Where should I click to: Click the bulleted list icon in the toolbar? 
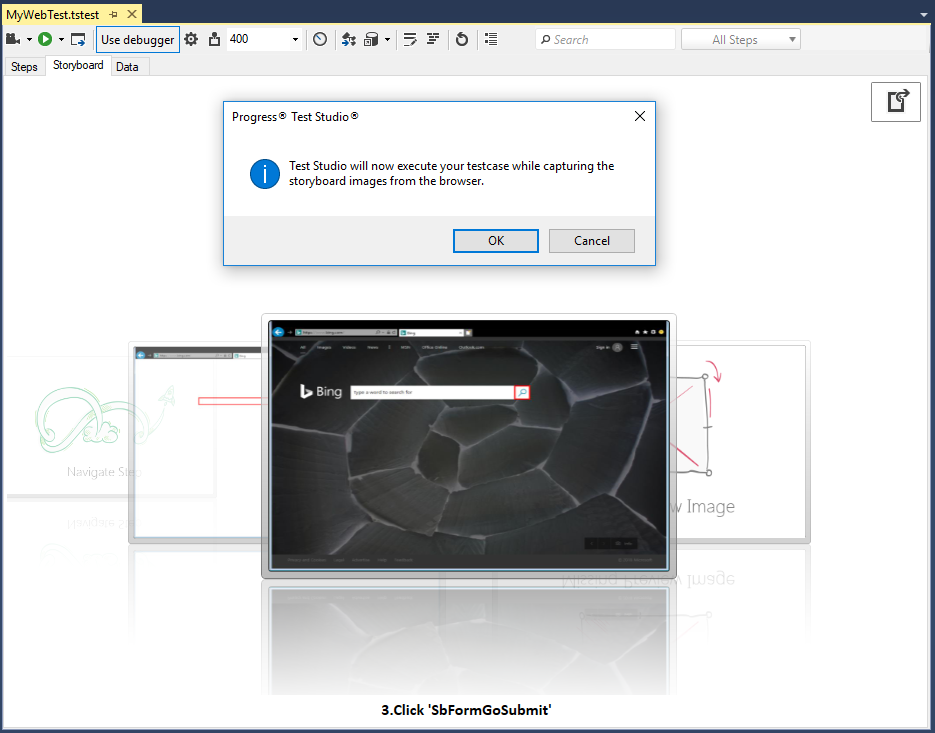491,39
